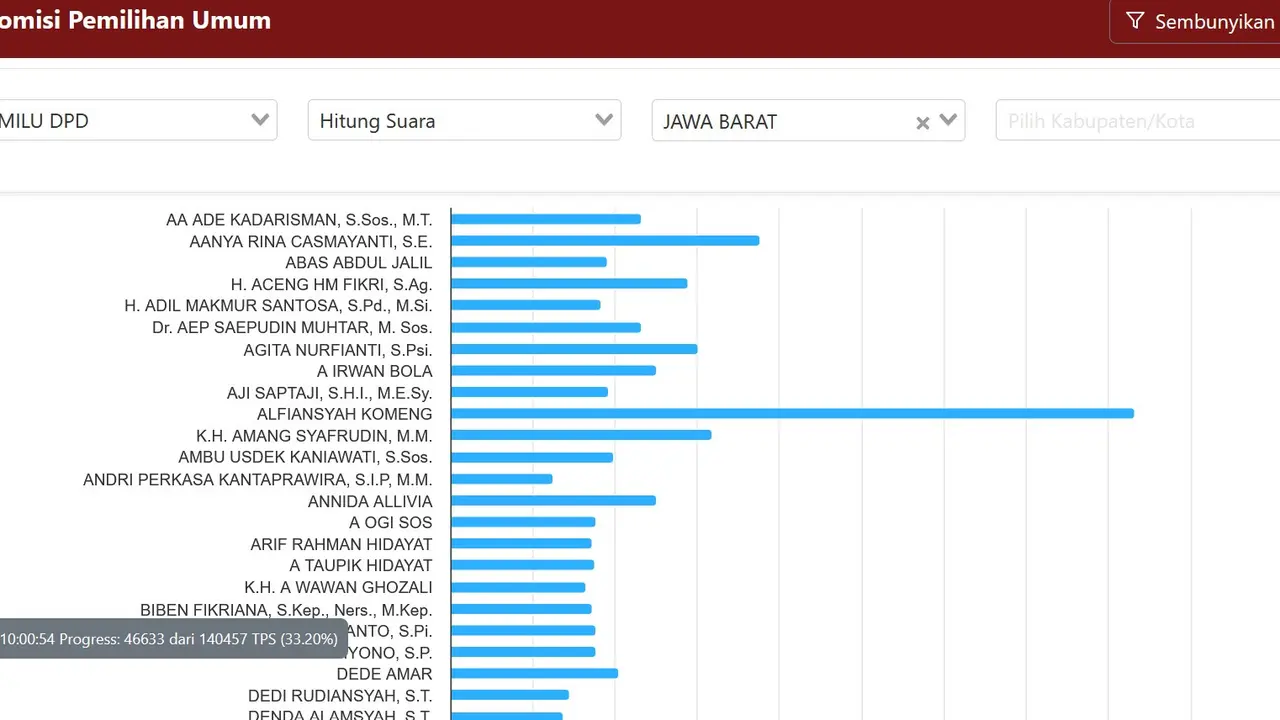1280x720 pixels.
Task: Click the ABAS ABDUL JALIL label
Action: 358,263
